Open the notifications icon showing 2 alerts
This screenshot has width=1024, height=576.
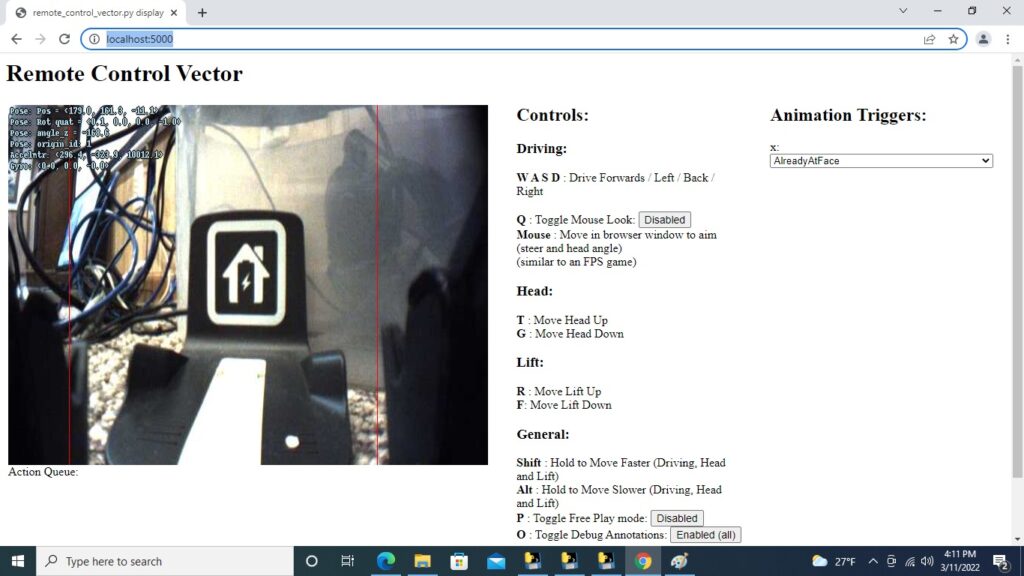tap(999, 561)
